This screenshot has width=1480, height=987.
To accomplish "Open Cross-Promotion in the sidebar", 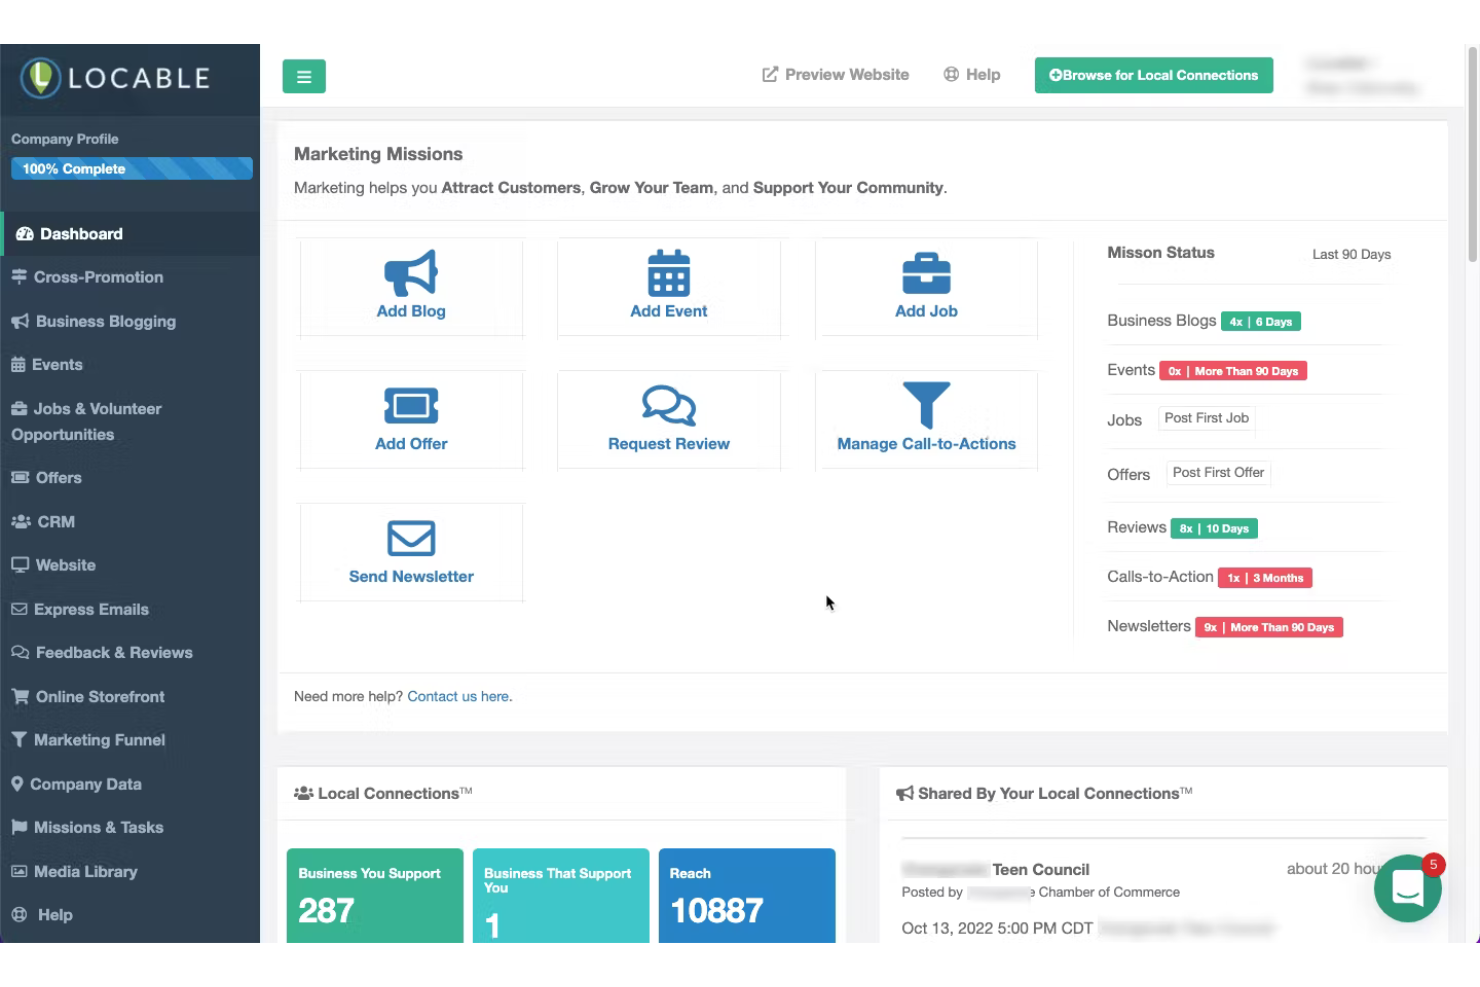I will coord(130,277).
